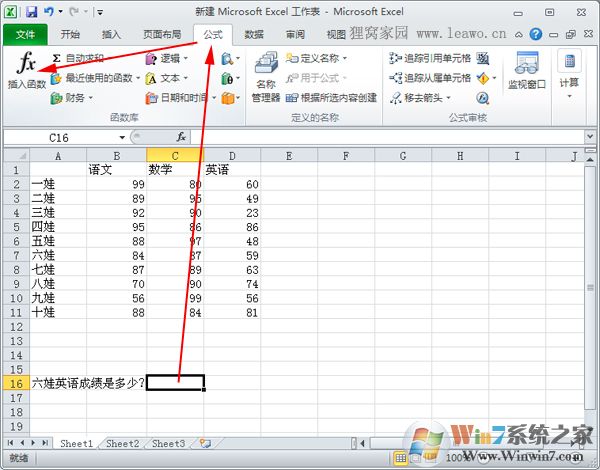The width and height of the screenshot is (600, 470).
Task: Select cell 六娃英语成绩是多少?
Action: coord(88,383)
